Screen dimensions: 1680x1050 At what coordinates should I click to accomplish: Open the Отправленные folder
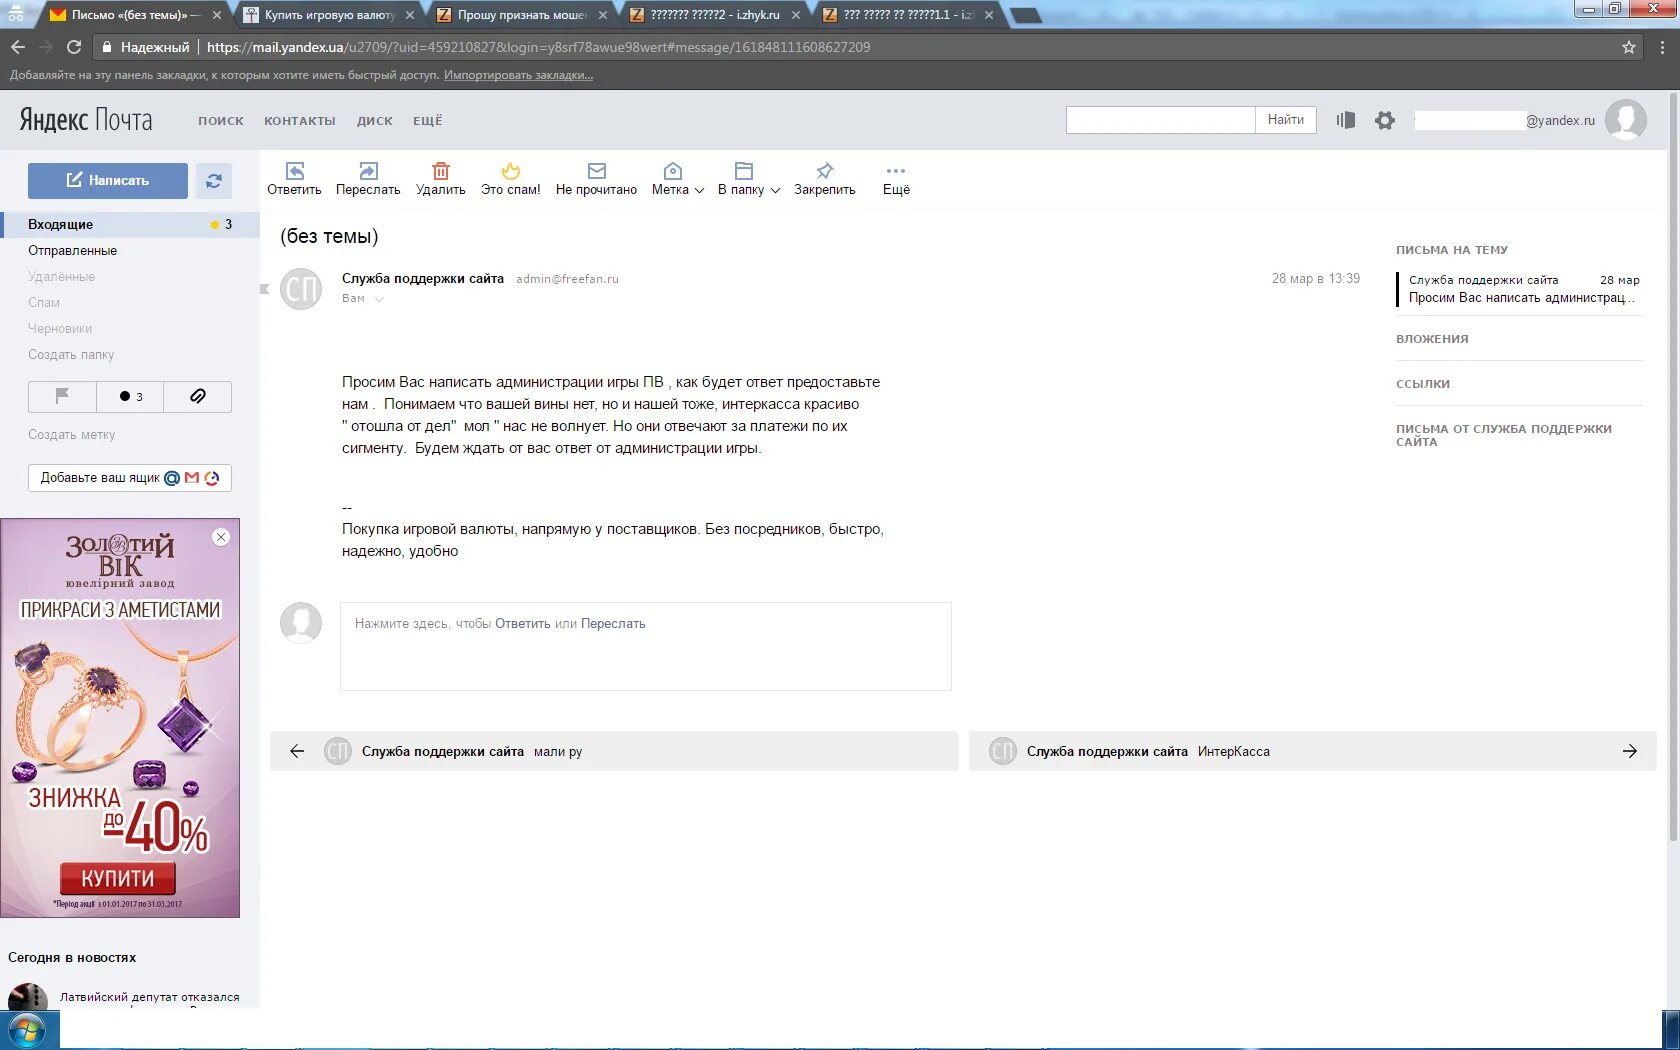coord(72,250)
